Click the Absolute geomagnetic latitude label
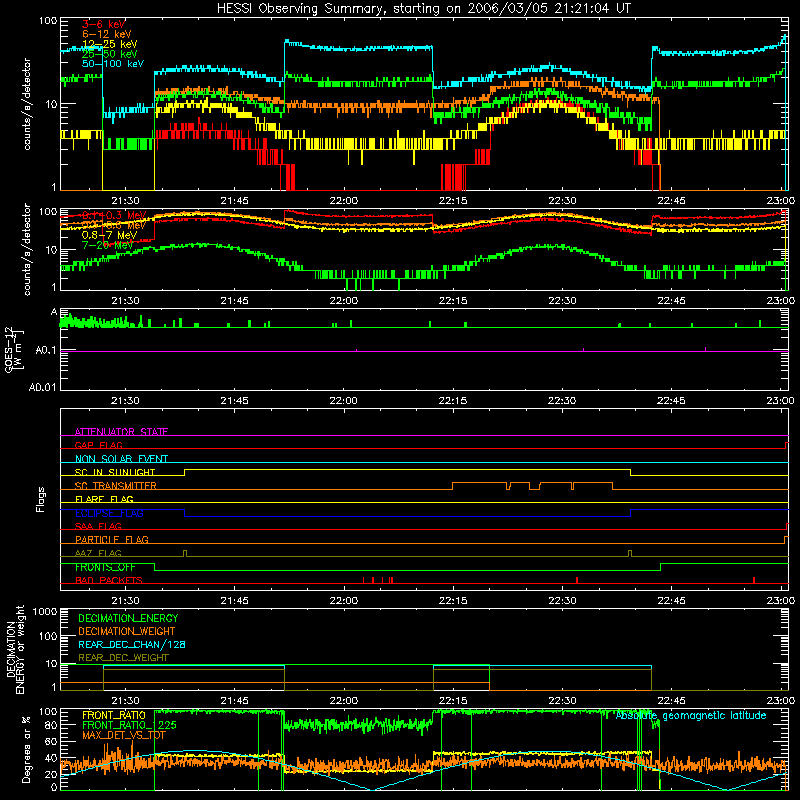This screenshot has width=800, height=800. (691, 715)
